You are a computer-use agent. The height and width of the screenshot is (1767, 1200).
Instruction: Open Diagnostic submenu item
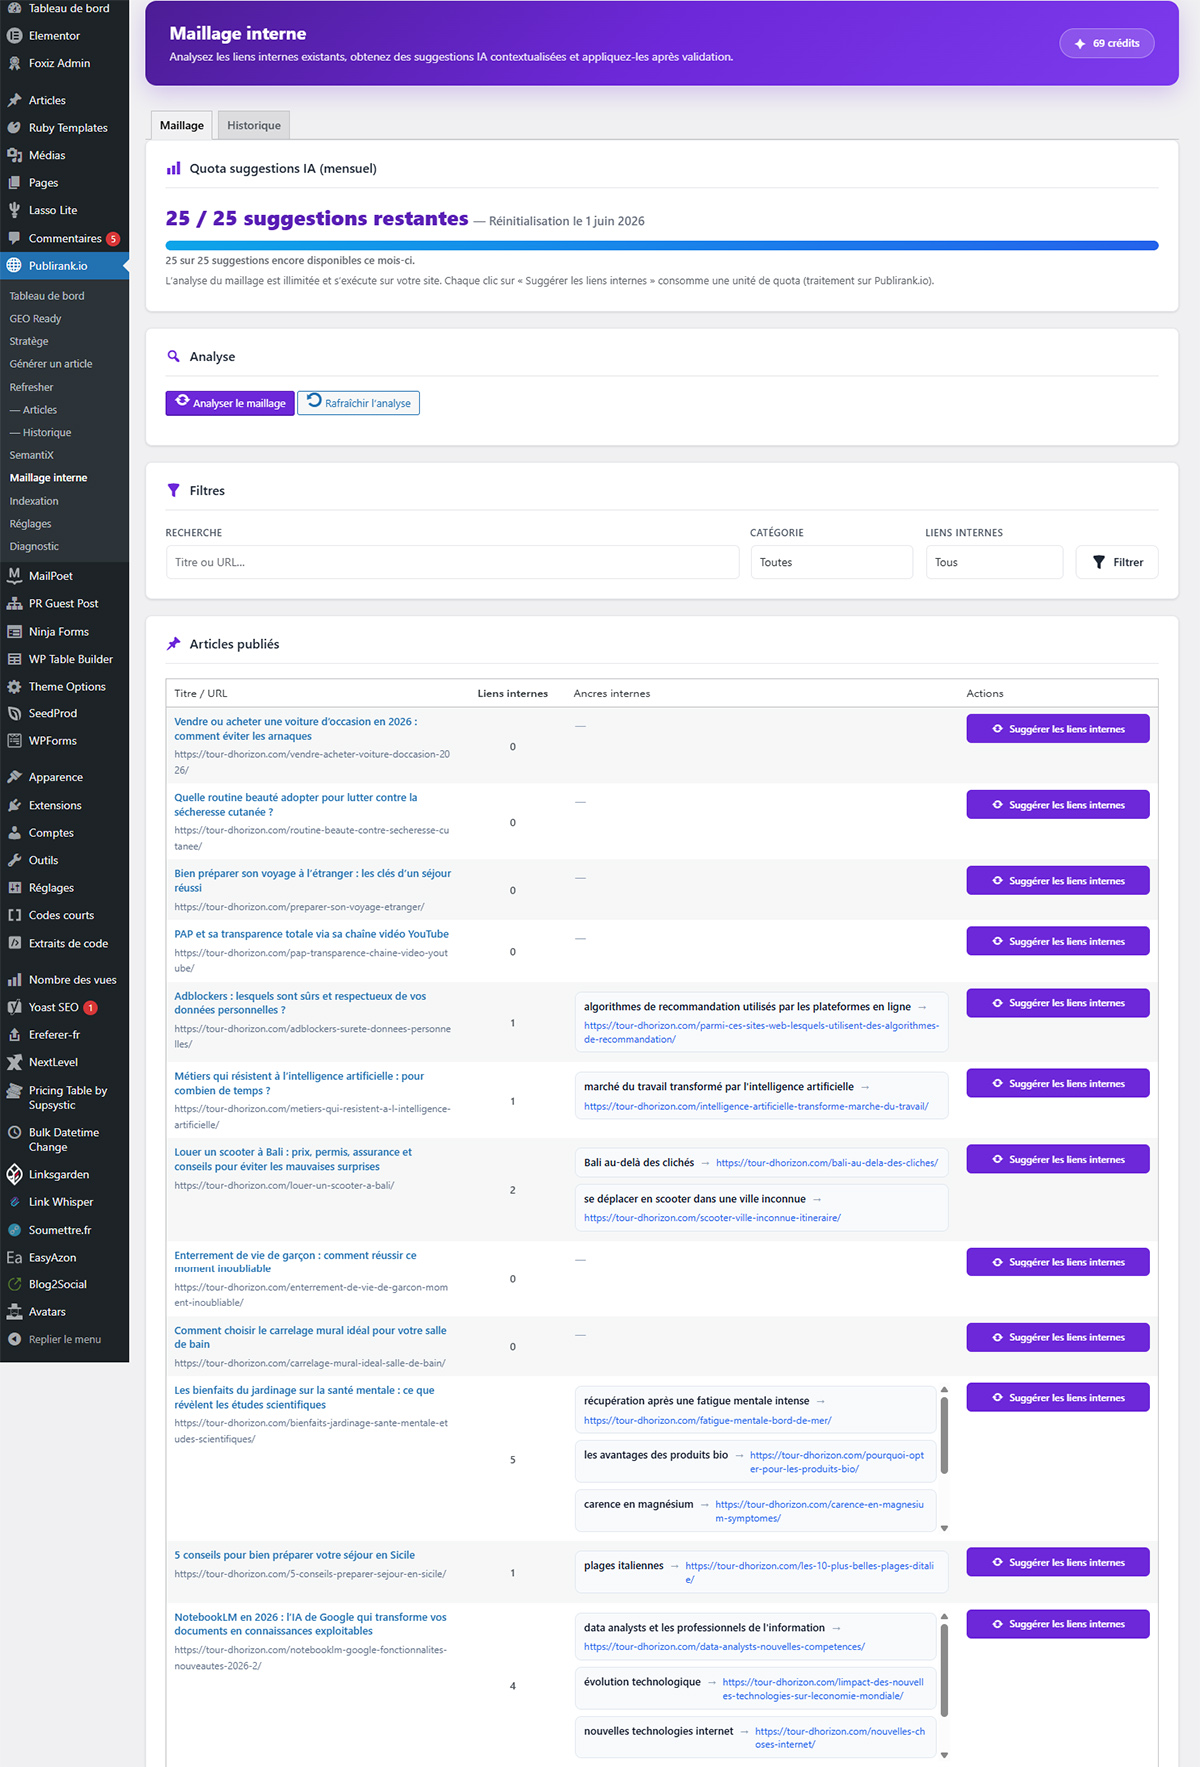(34, 547)
